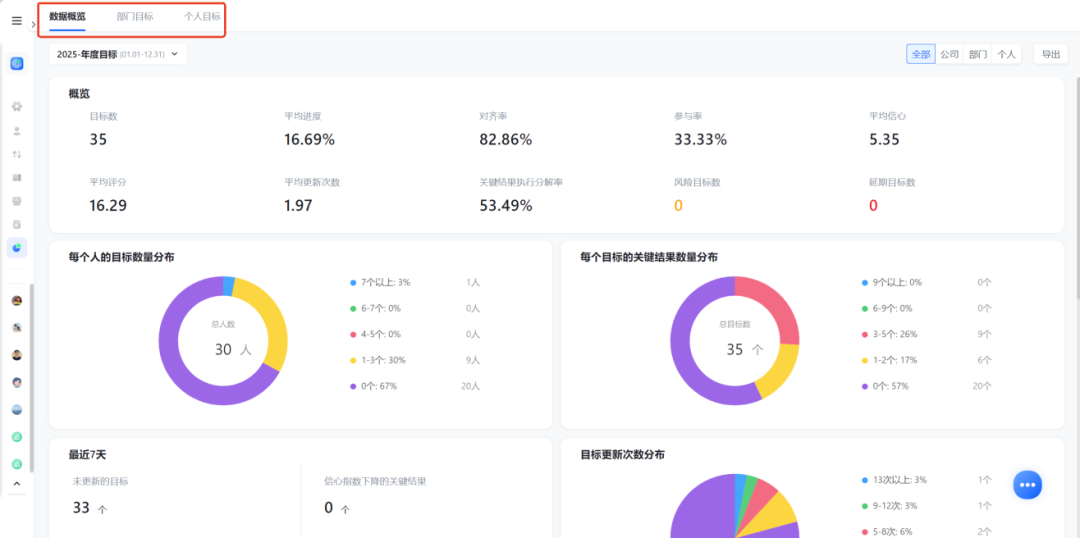Image resolution: width=1080 pixels, height=538 pixels.
Task: Click the 平均信心 value 5.35
Action: (x=884, y=140)
